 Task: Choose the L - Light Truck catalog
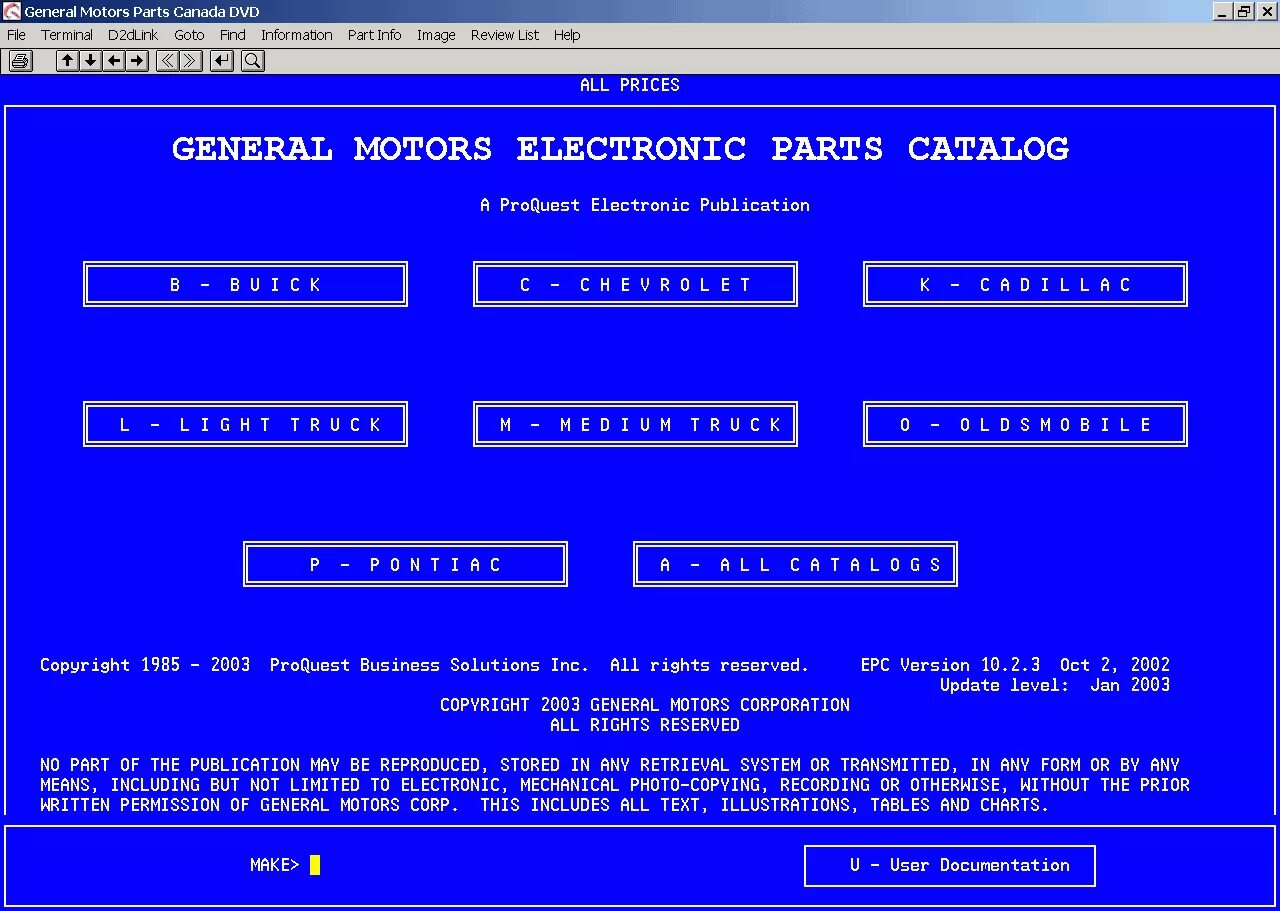click(x=245, y=424)
